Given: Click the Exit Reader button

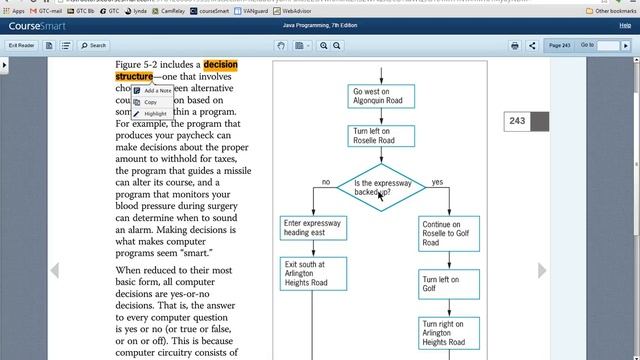Looking at the screenshot, I should coord(21,45).
